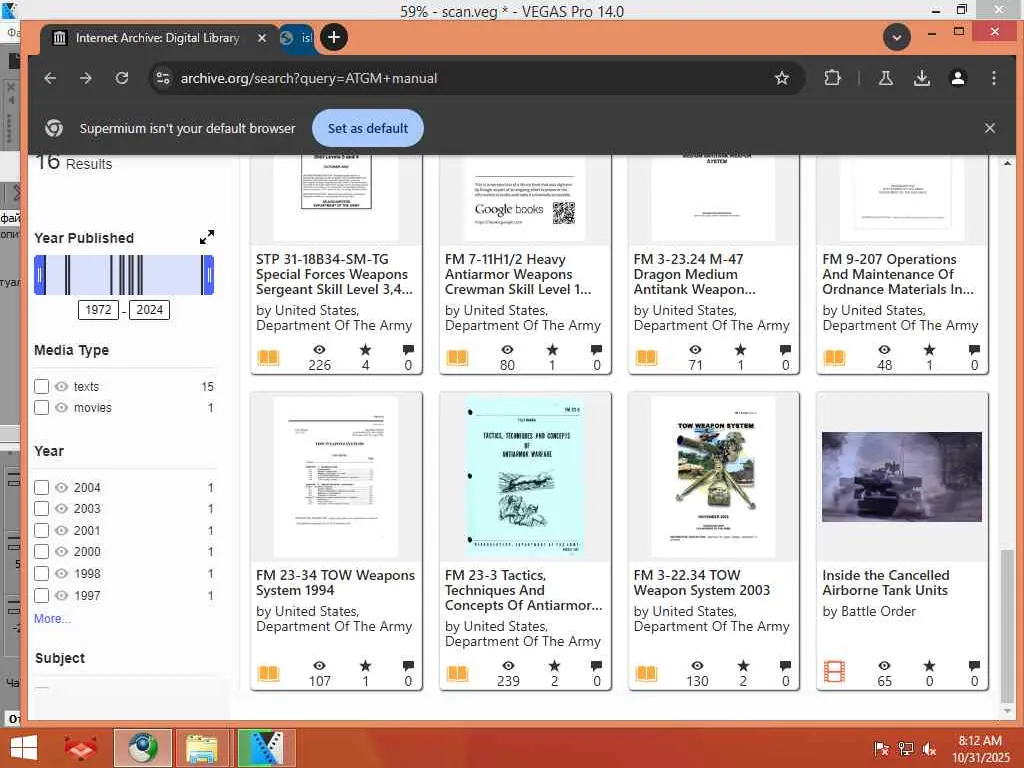Open a new browser tab
This screenshot has height=768, width=1024.
click(x=334, y=37)
